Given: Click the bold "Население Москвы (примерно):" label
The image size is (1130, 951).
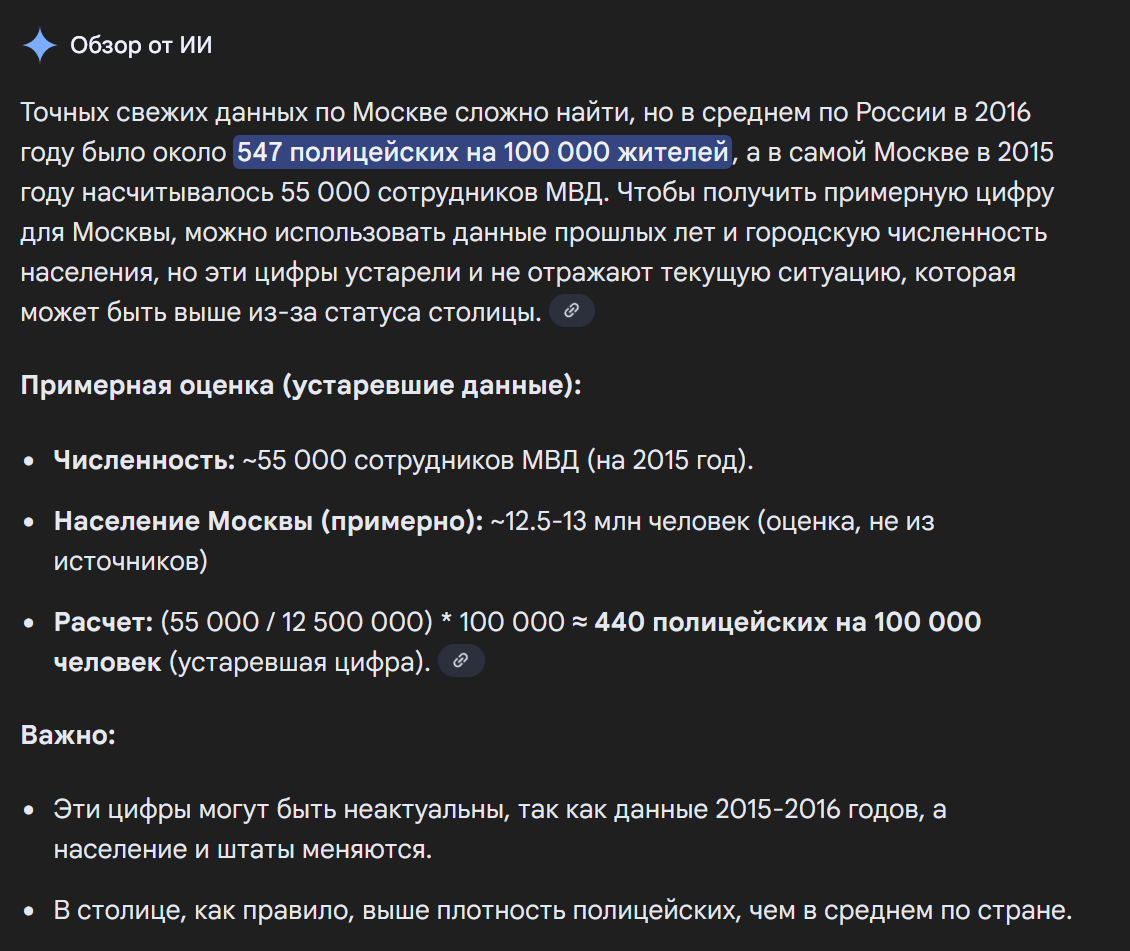Looking at the screenshot, I should (269, 521).
